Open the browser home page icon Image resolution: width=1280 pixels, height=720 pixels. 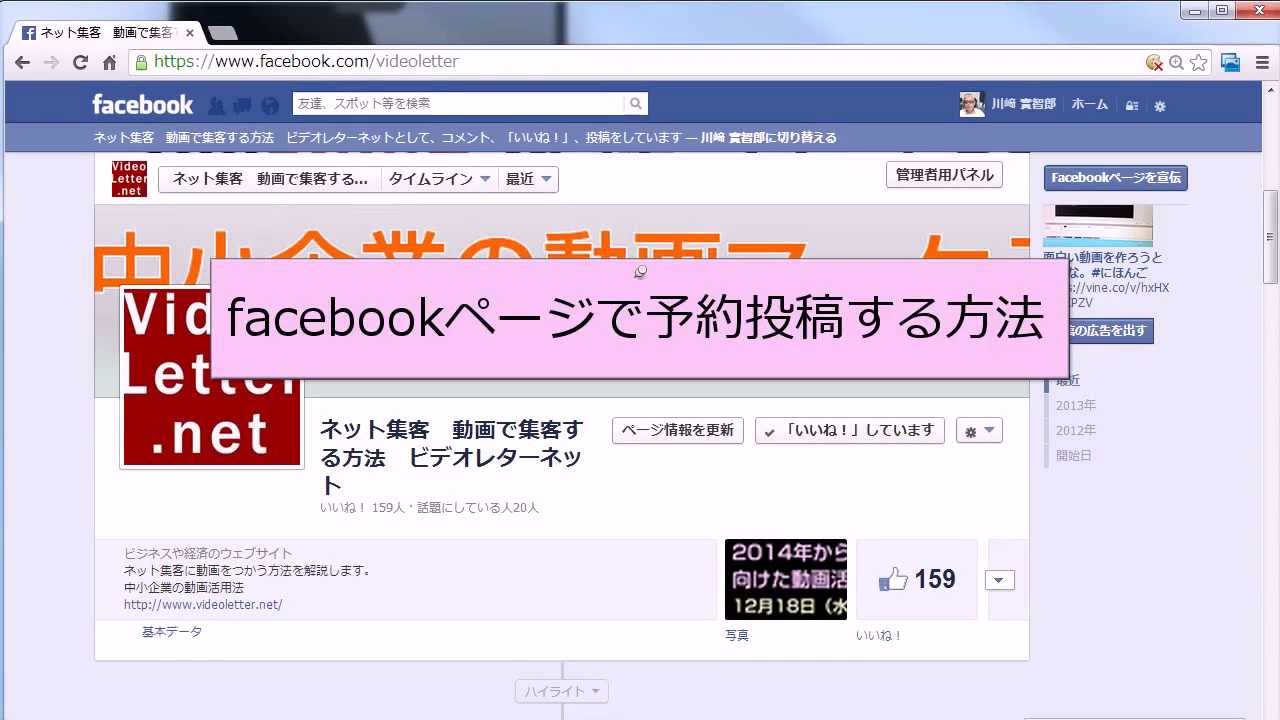(110, 62)
